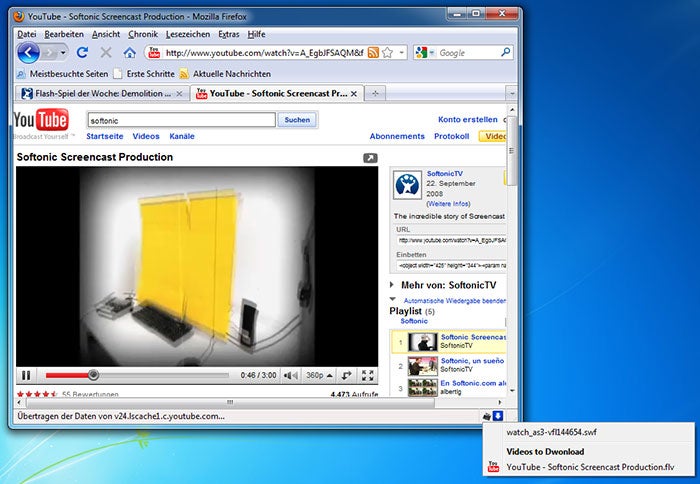Click the pop-out video icon above the player
The image size is (700, 484).
[370, 158]
